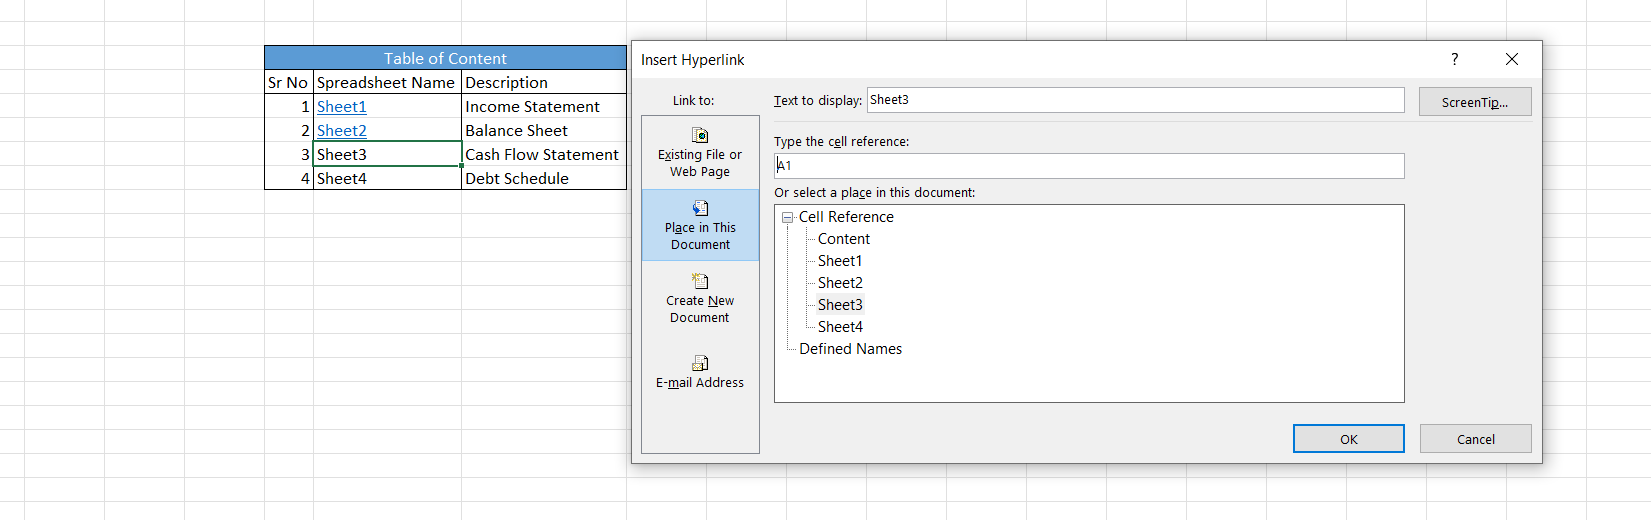Select Sheet4 in the document tree
Screen dimensions: 1651x520
pos(839,327)
